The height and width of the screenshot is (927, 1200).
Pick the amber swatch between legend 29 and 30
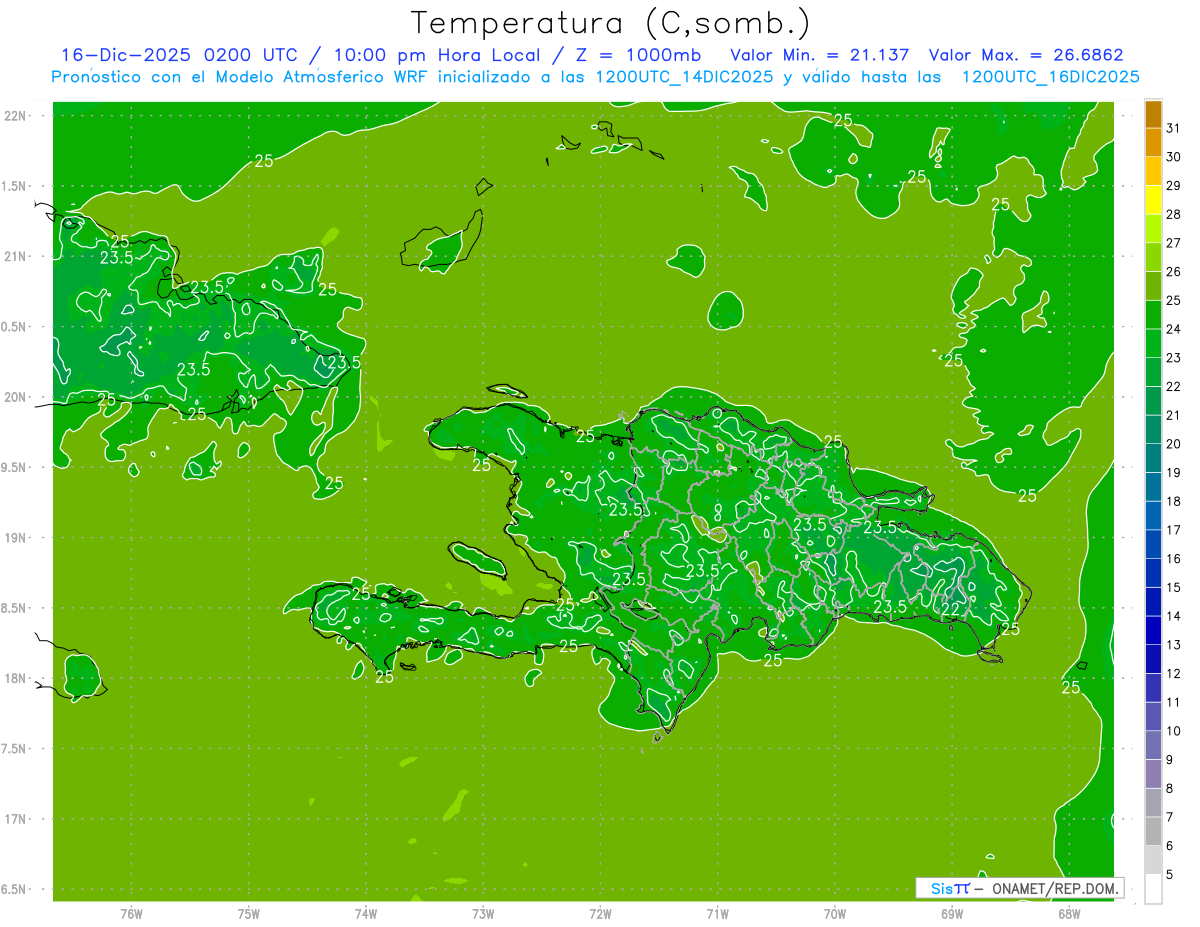point(1153,171)
